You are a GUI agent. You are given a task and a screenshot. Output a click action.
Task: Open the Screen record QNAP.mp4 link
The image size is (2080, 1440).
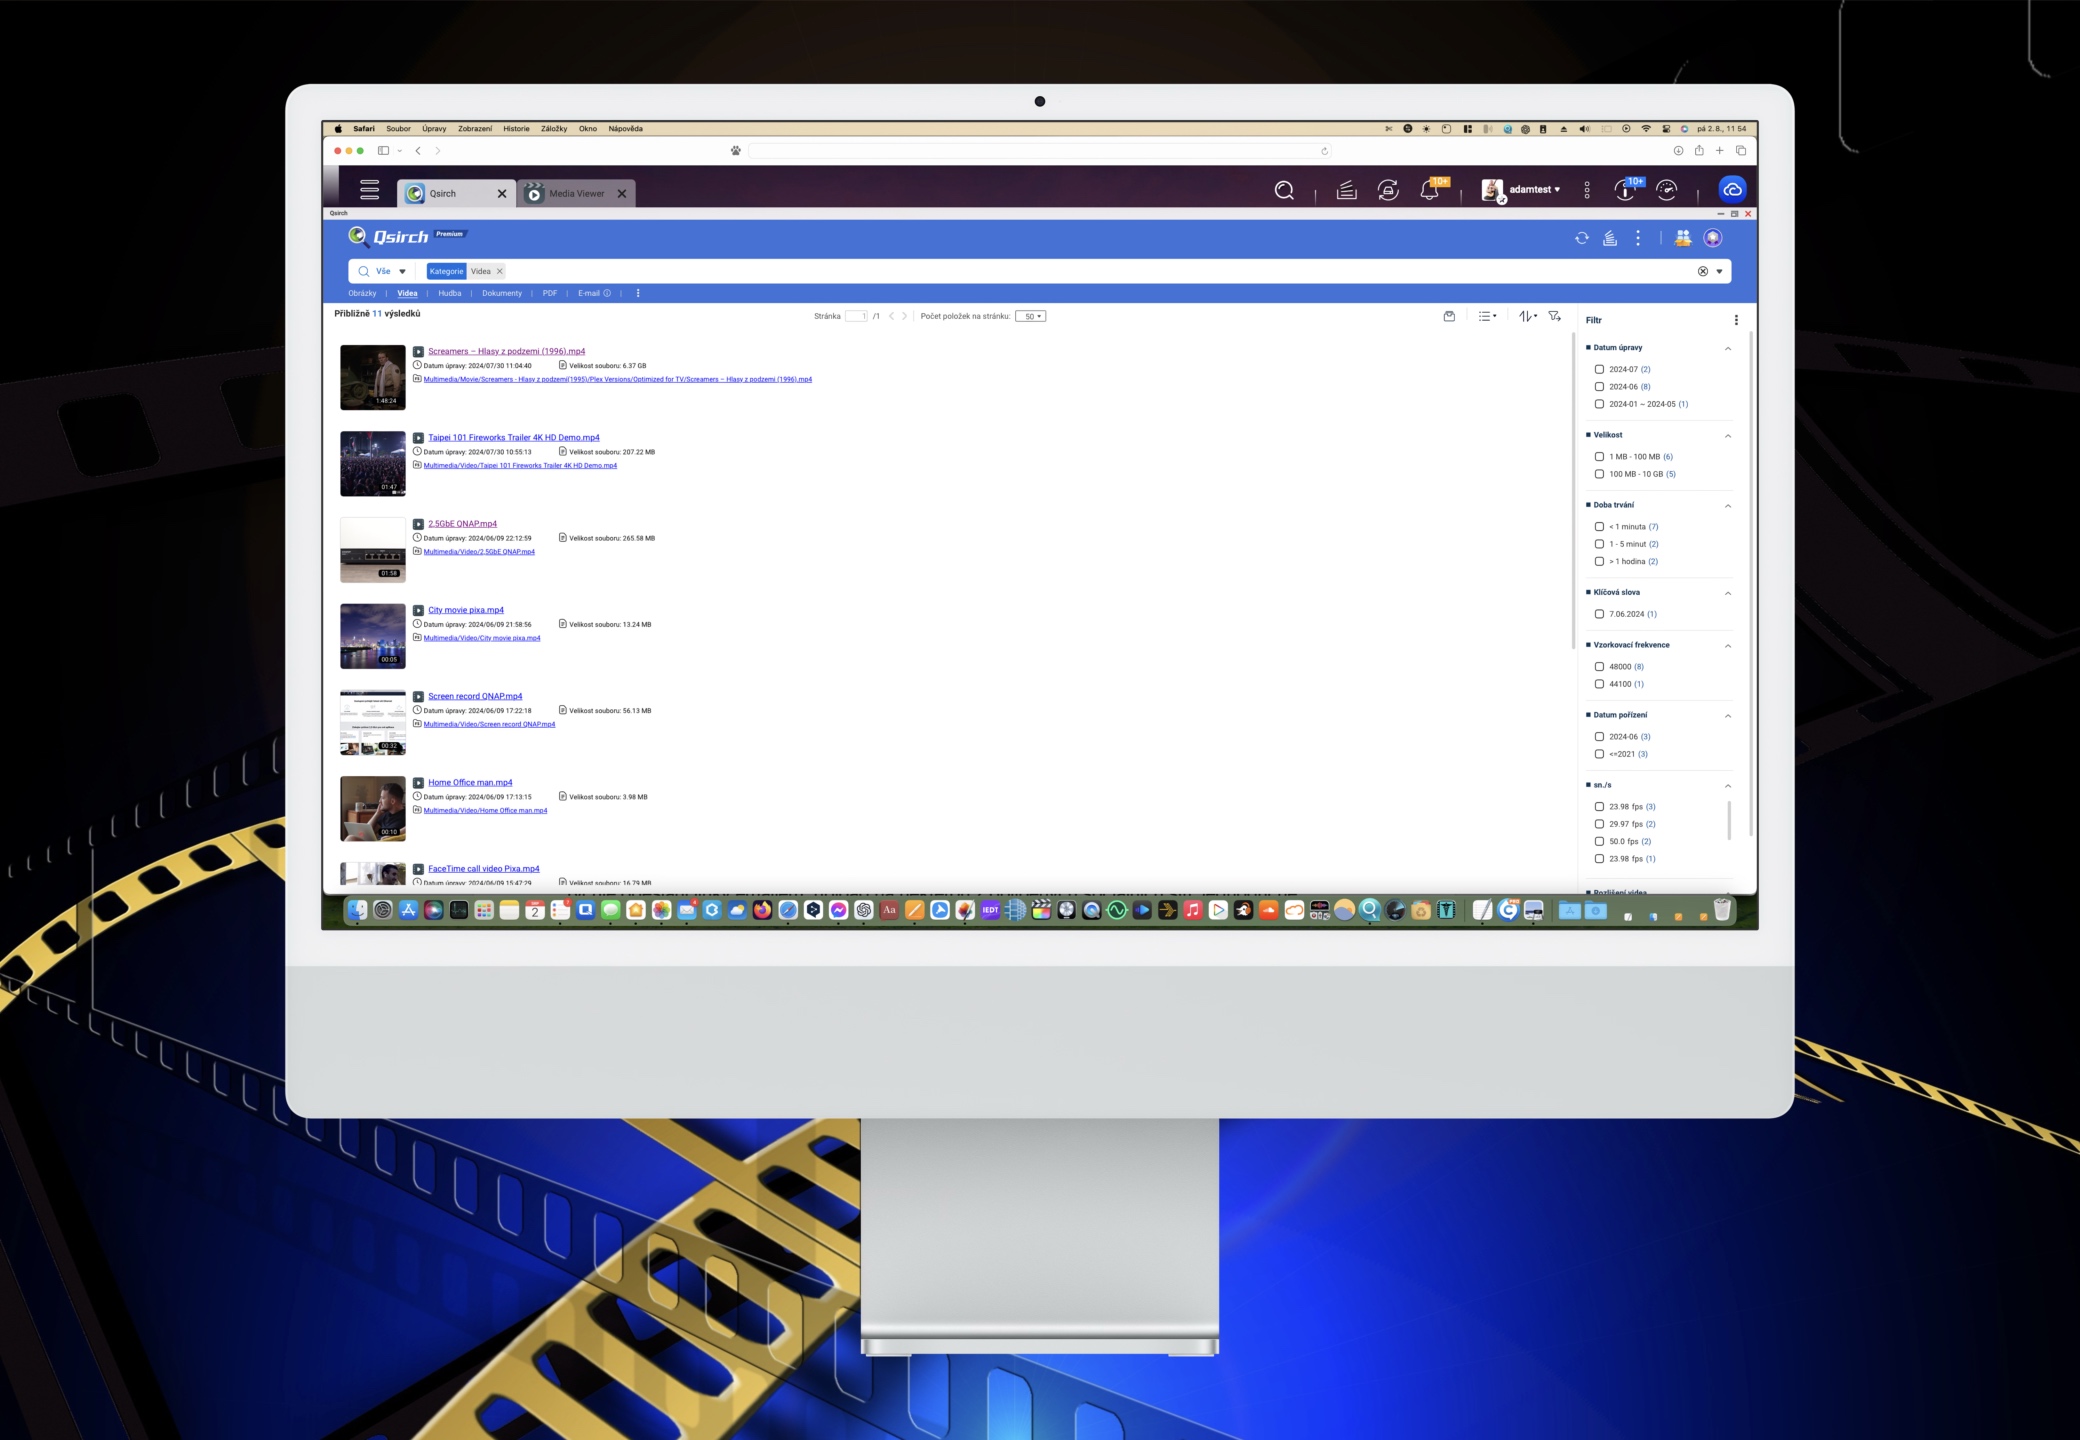pos(475,696)
